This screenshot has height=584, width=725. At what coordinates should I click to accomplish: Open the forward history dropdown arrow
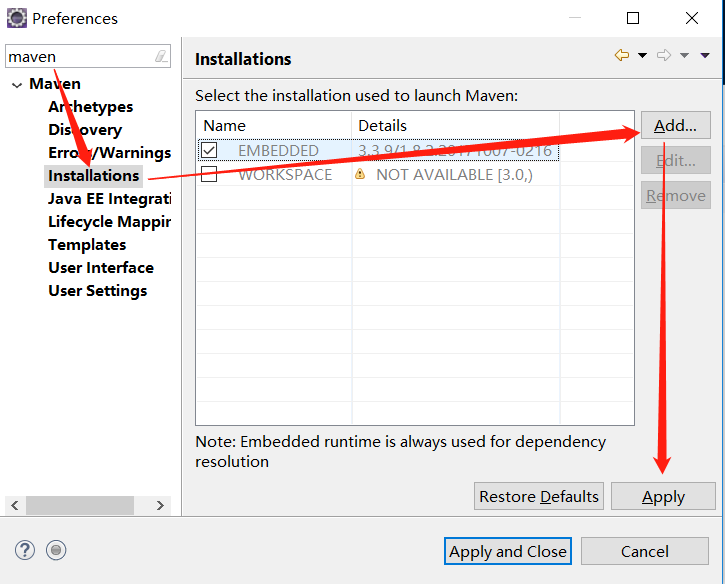pos(684,55)
